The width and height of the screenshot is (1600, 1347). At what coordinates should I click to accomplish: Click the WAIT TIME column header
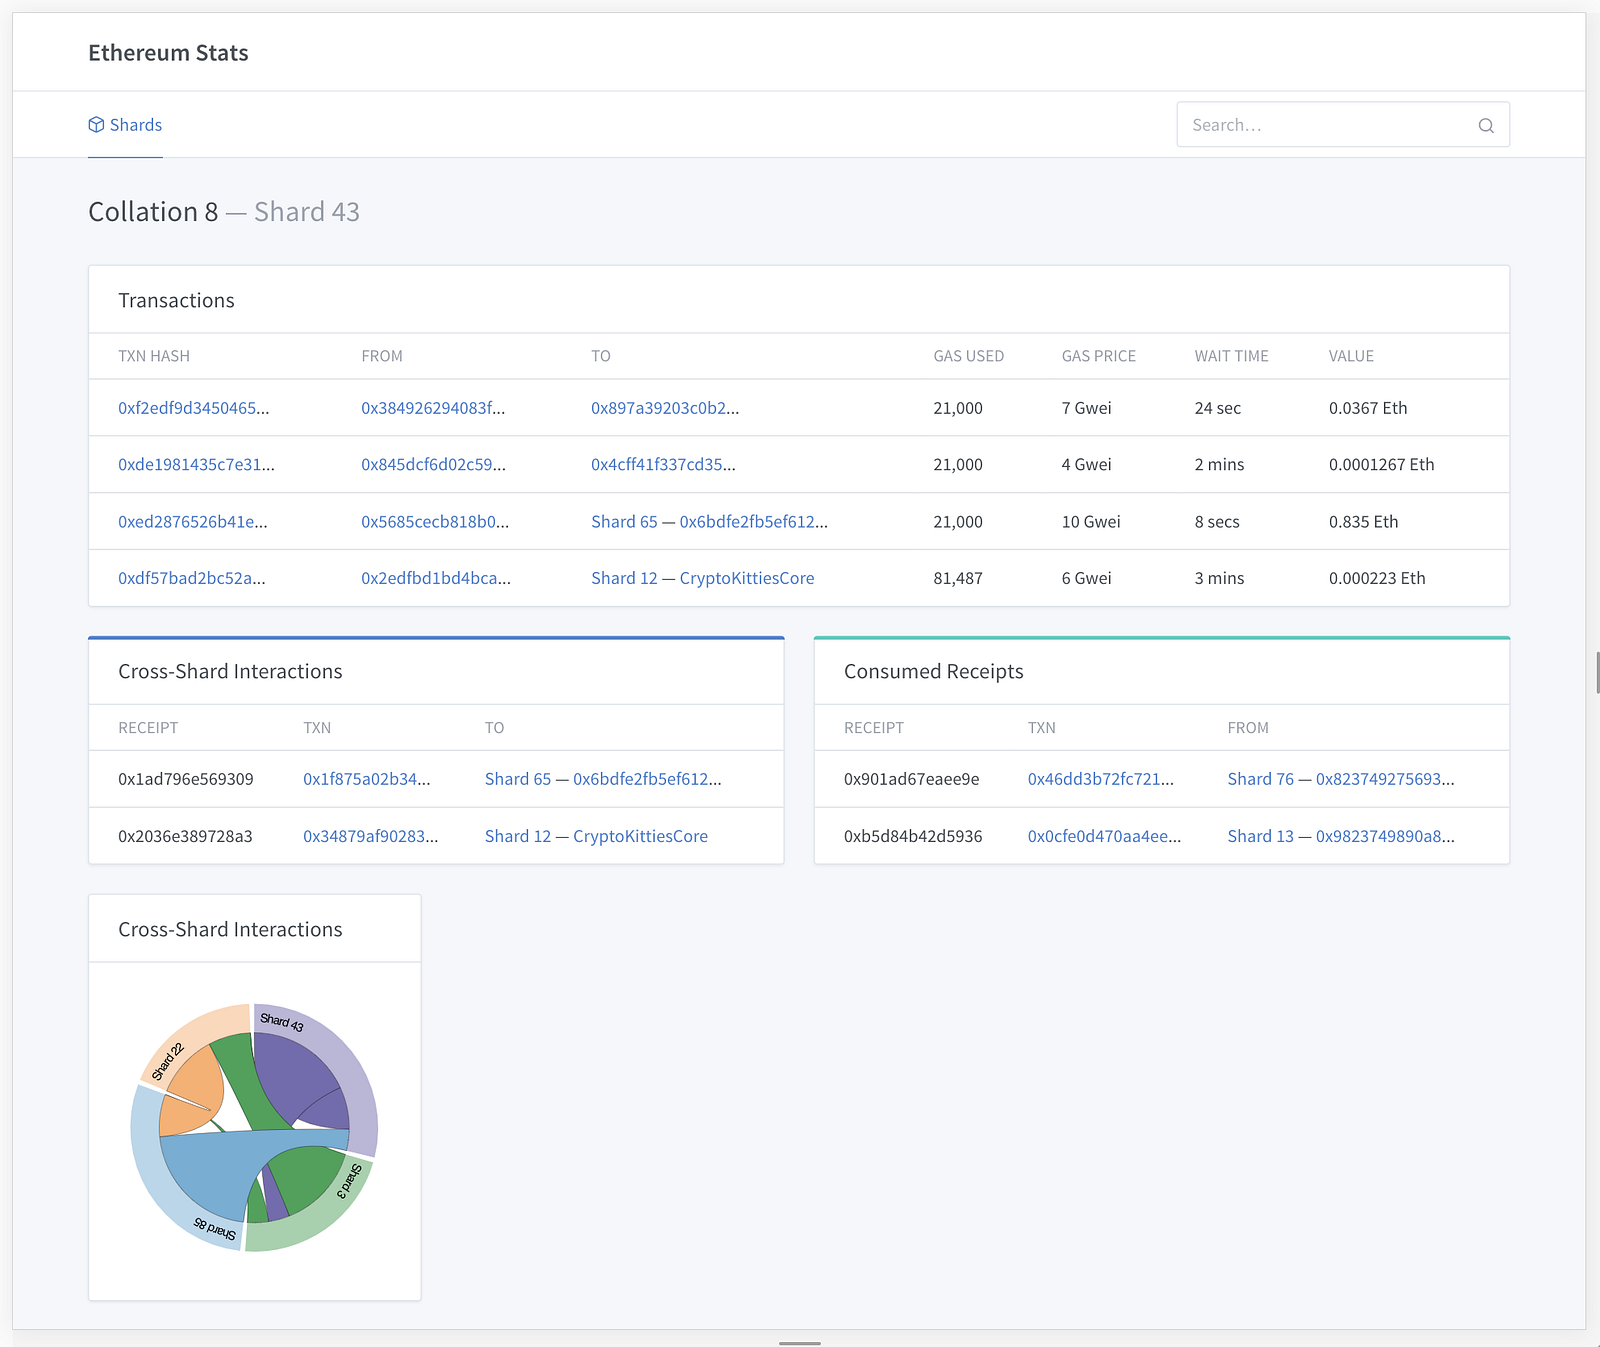(x=1232, y=356)
